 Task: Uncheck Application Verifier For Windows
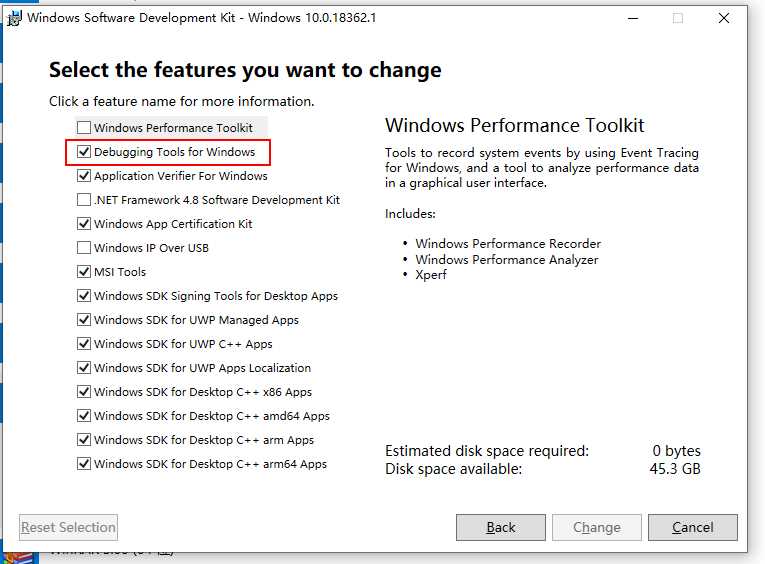point(84,176)
